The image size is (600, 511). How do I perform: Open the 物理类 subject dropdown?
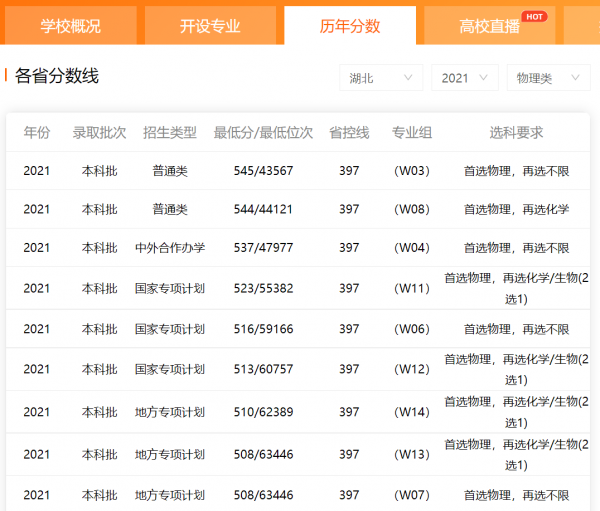[x=549, y=78]
